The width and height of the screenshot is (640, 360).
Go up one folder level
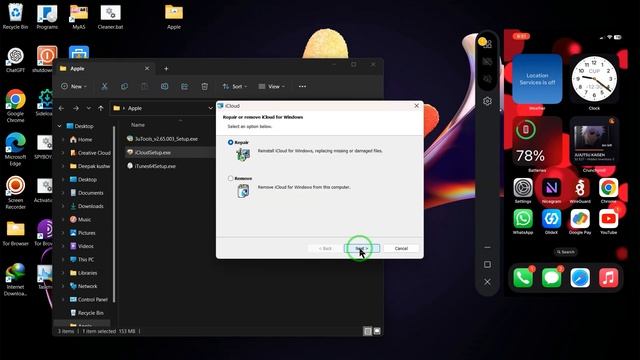tap(101, 108)
